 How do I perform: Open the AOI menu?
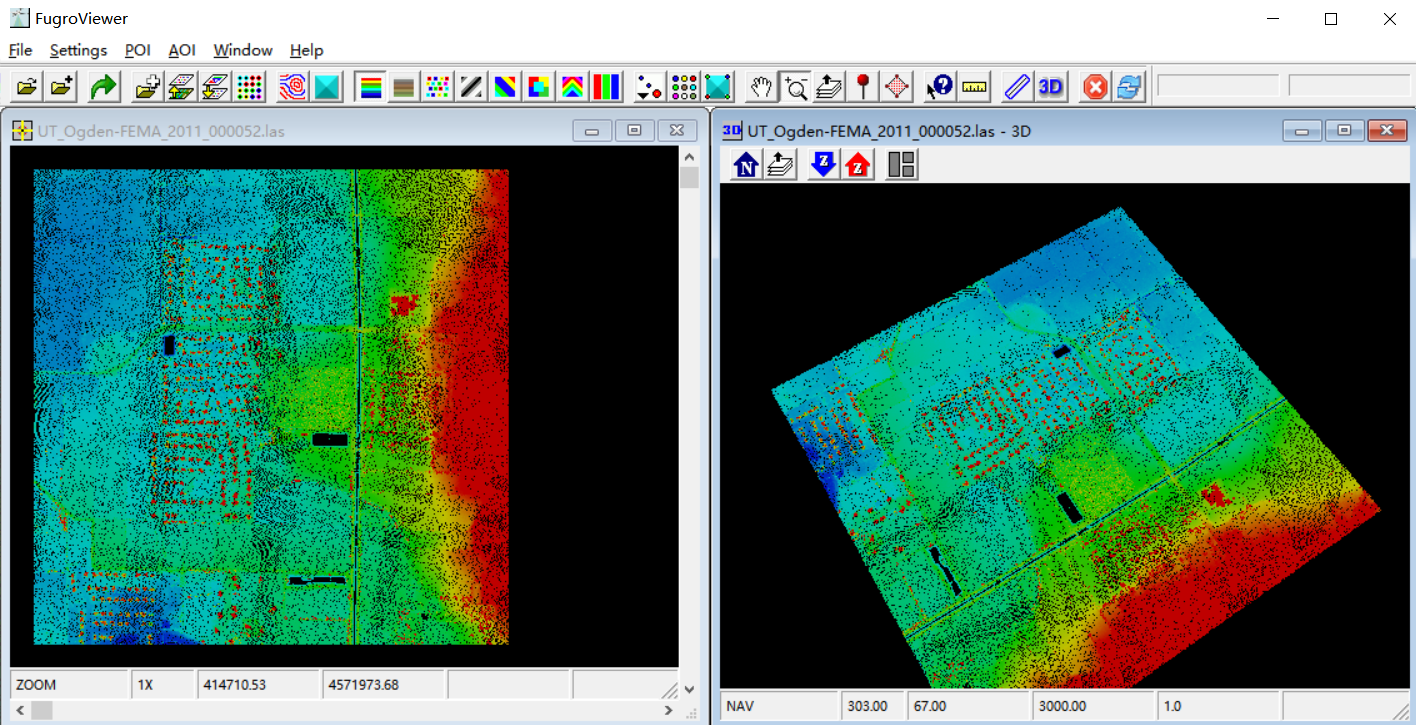[x=182, y=50]
